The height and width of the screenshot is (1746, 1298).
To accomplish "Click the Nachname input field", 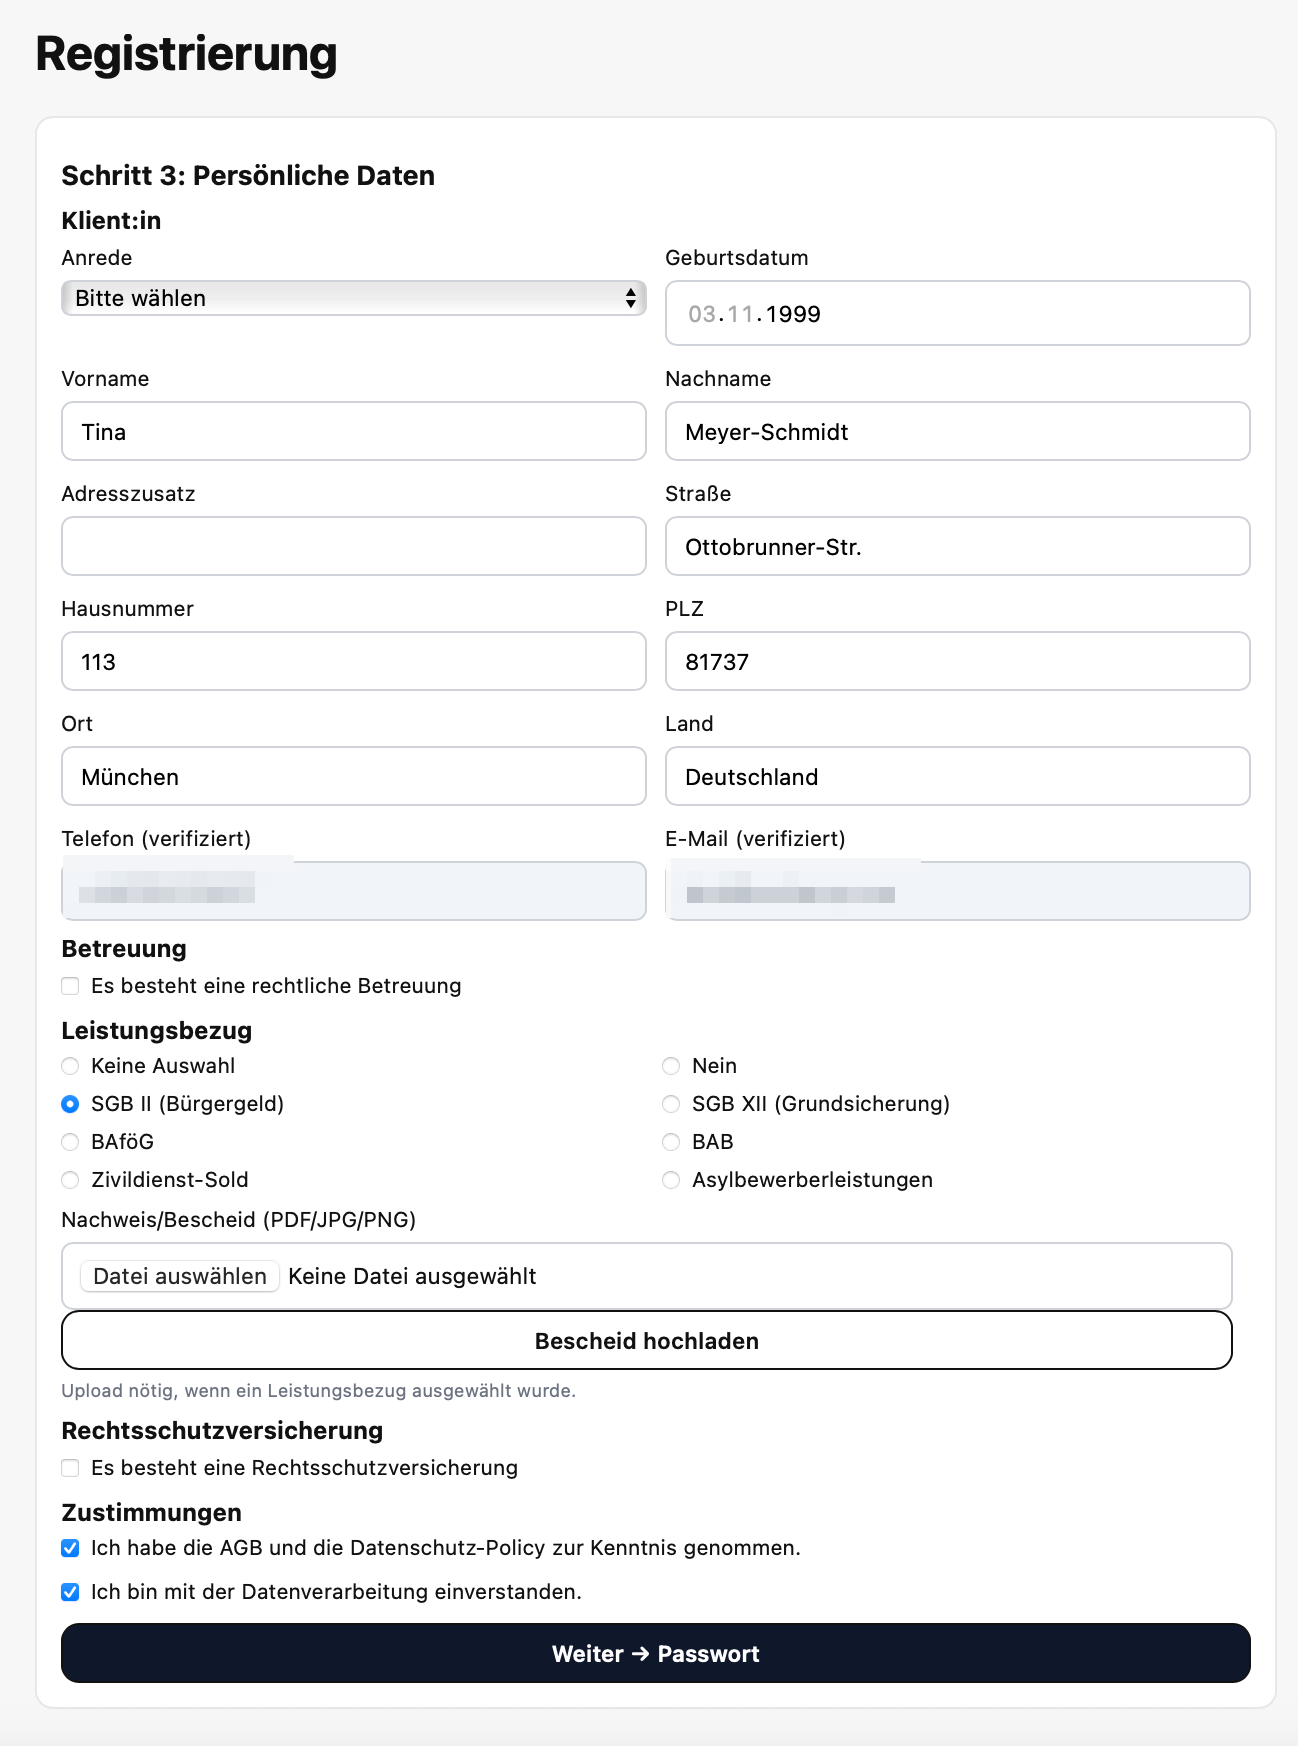I will click(x=957, y=432).
